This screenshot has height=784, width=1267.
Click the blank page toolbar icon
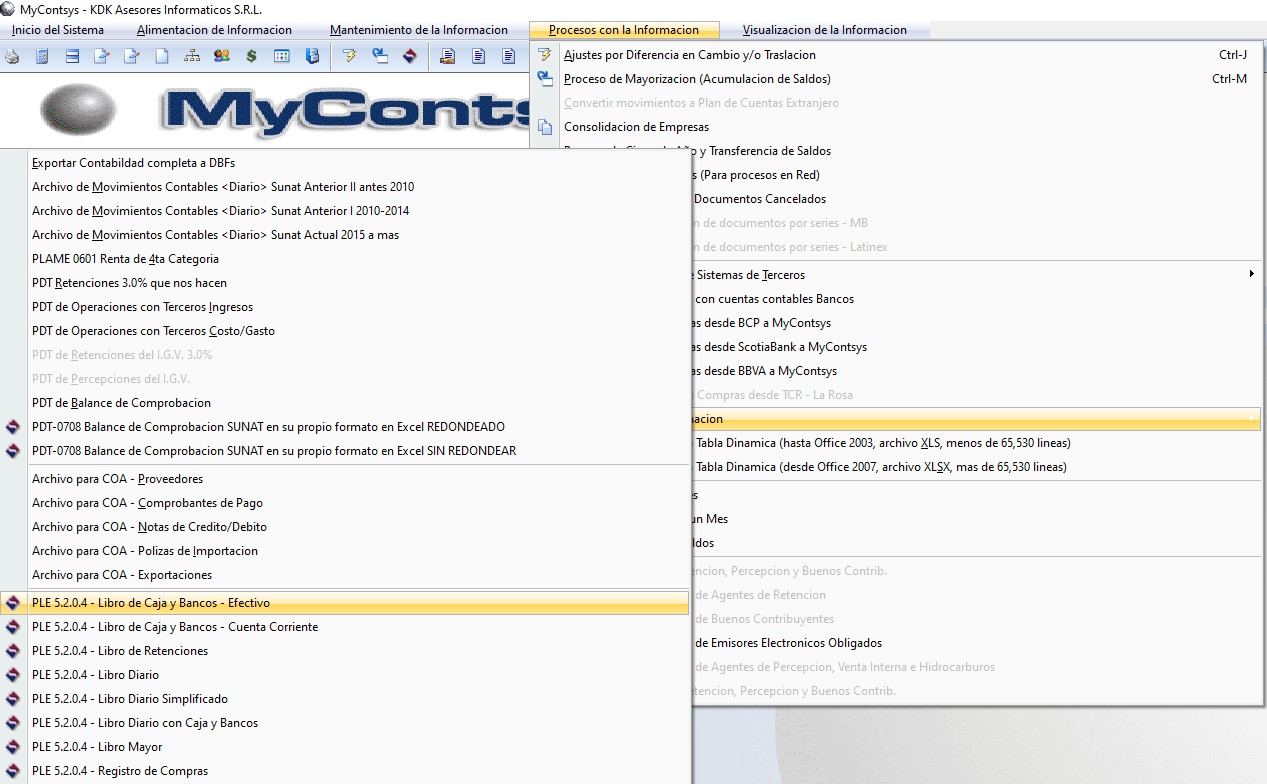click(x=161, y=56)
